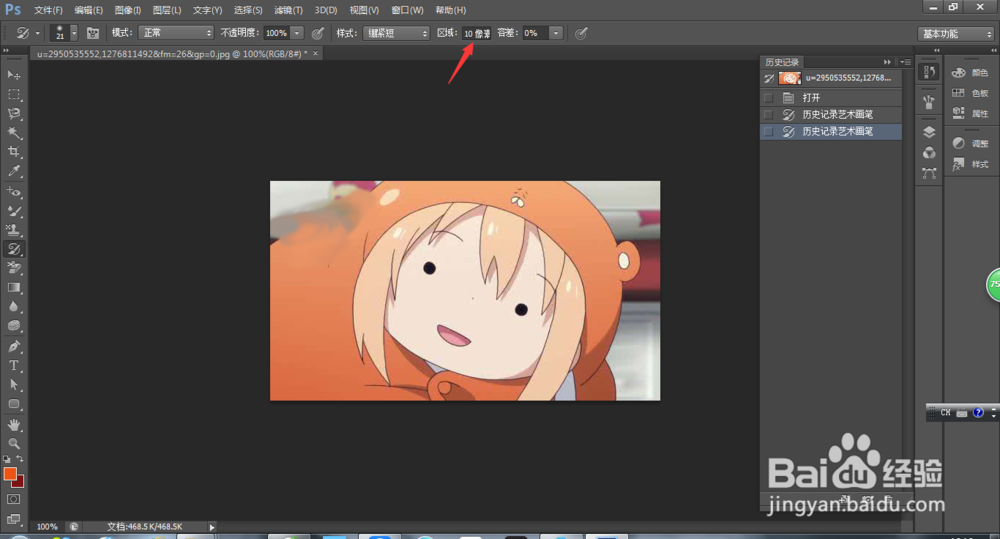Swap foreground and background colors
The width and height of the screenshot is (1000, 539).
(x=20, y=459)
